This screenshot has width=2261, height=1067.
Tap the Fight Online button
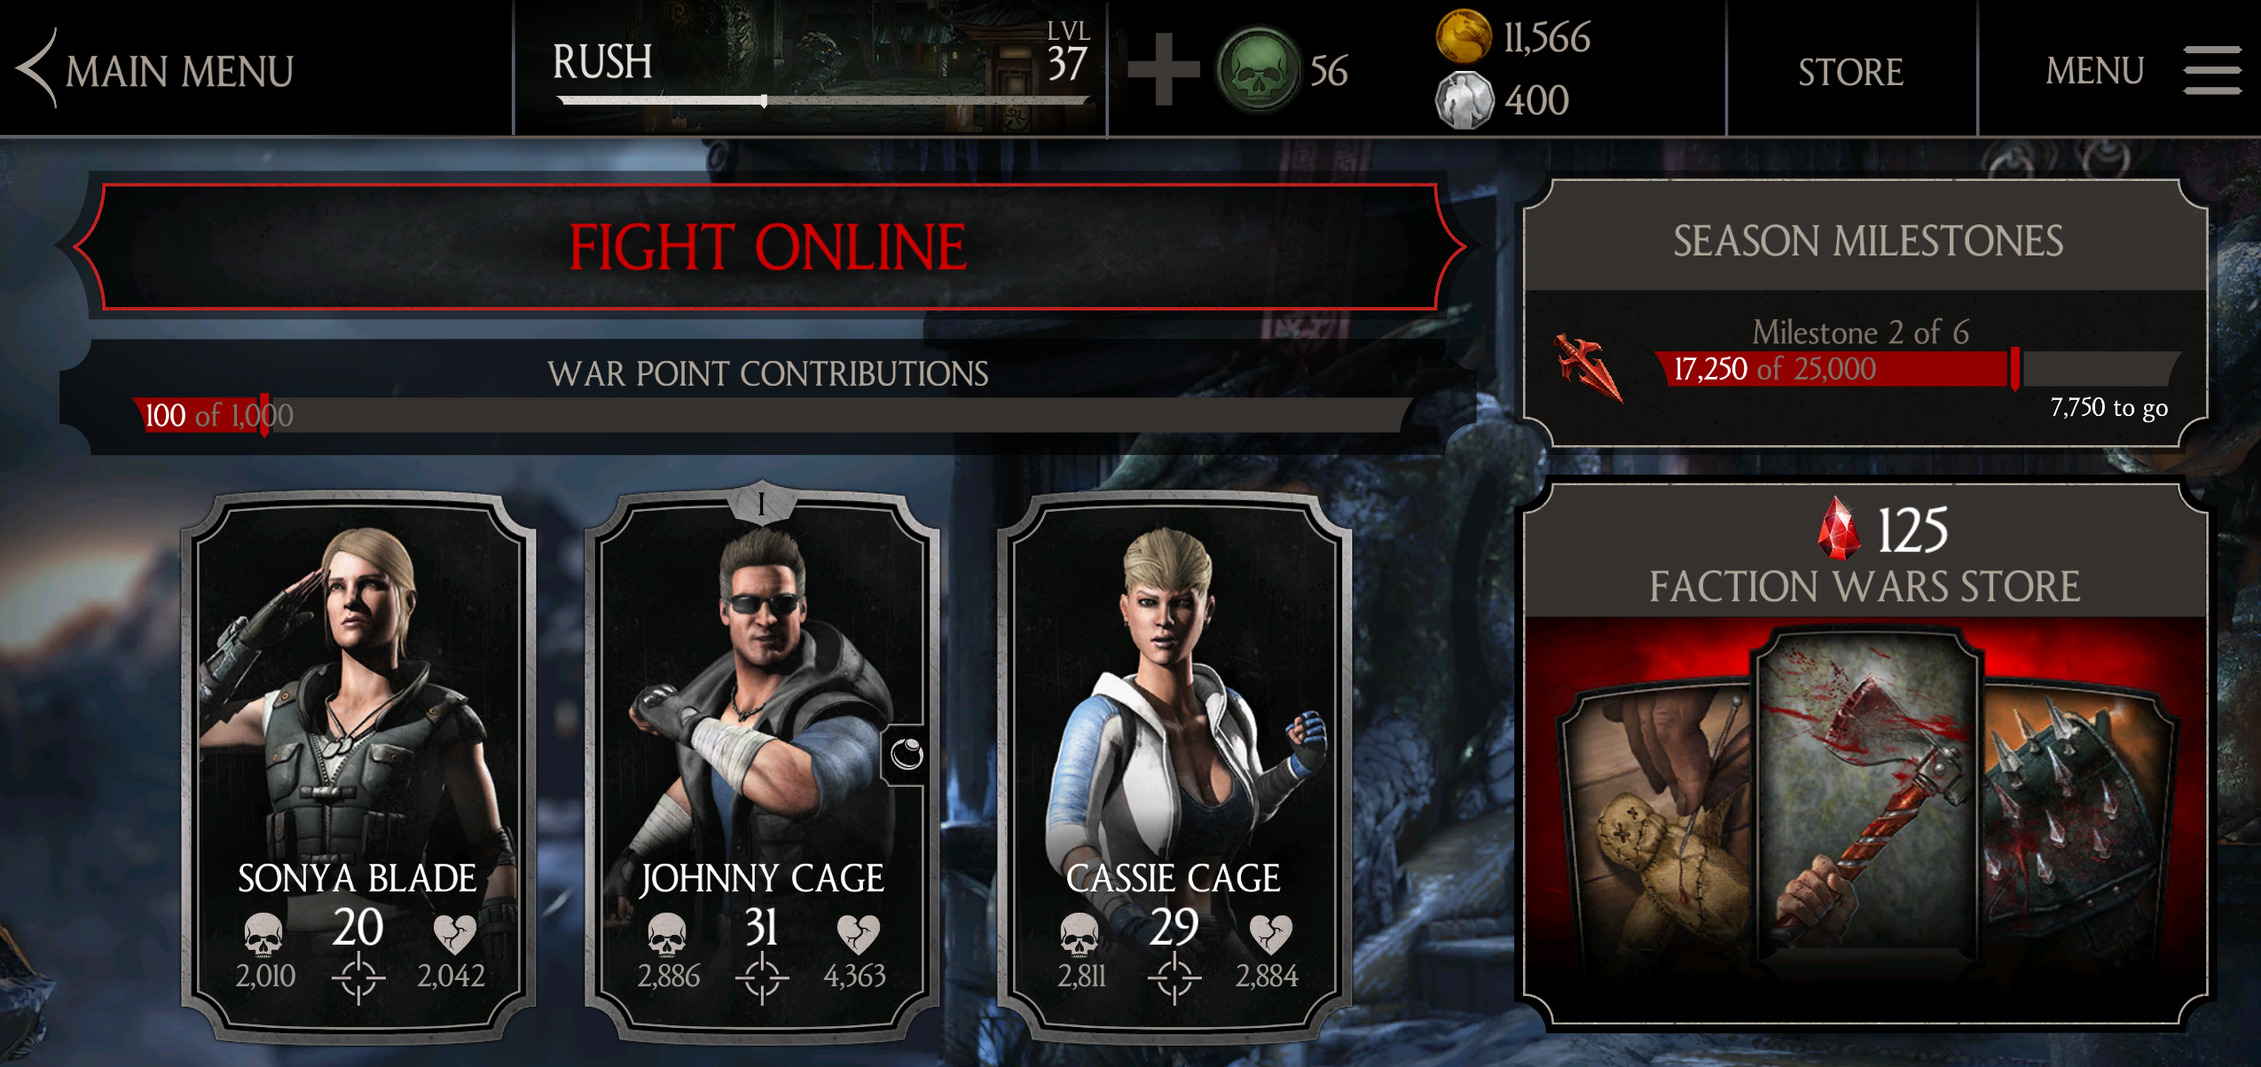[768, 247]
